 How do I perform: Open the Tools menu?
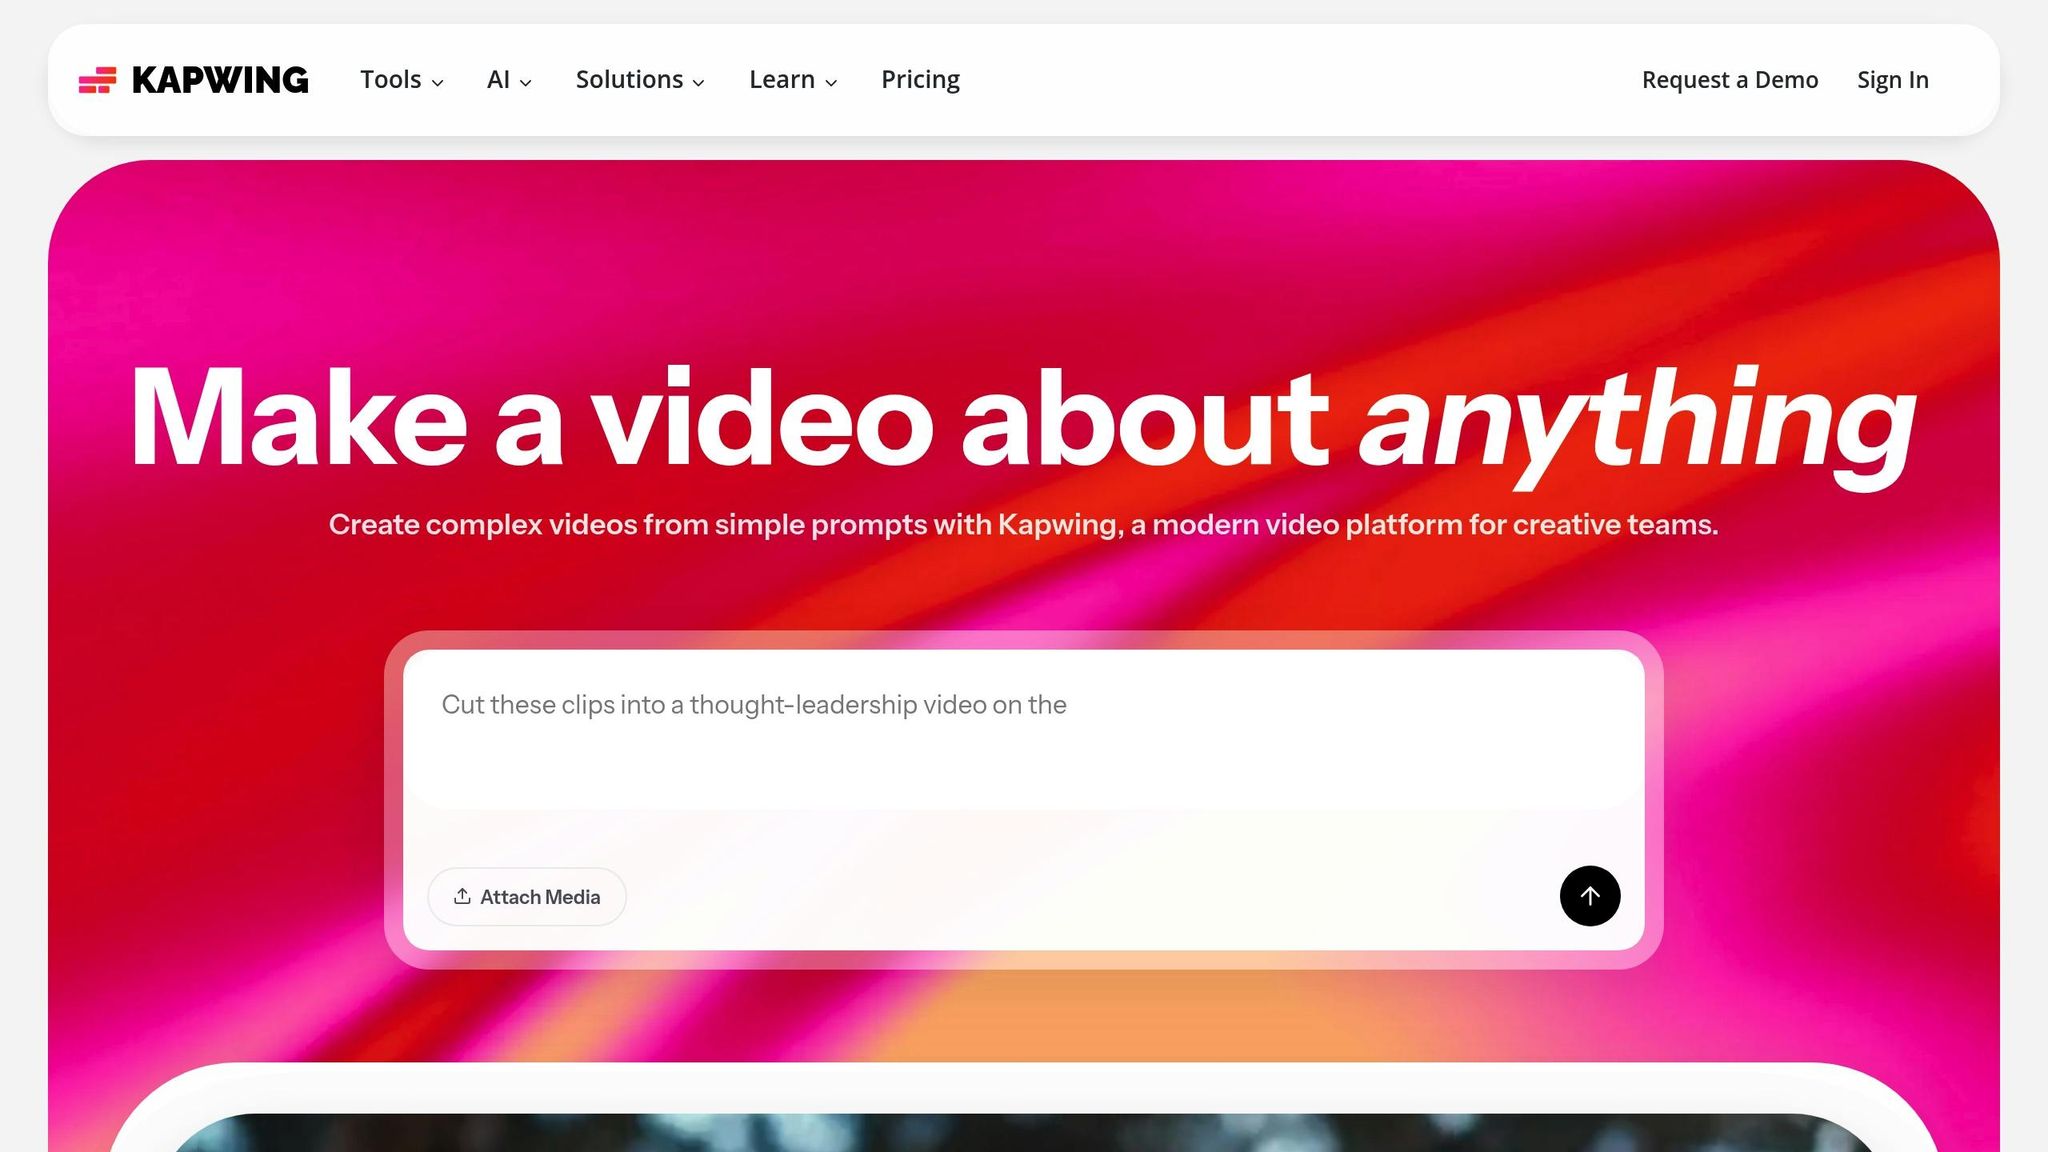(390, 80)
